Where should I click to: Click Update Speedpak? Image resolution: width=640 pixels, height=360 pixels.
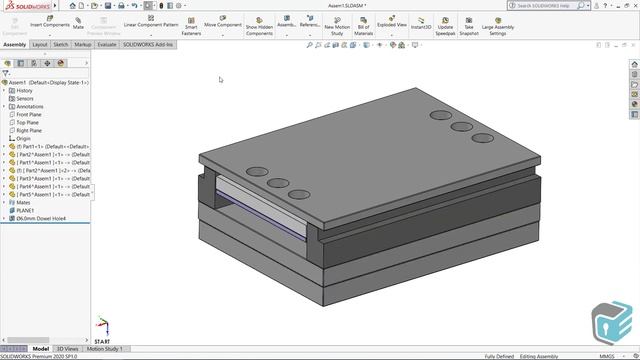tap(445, 26)
